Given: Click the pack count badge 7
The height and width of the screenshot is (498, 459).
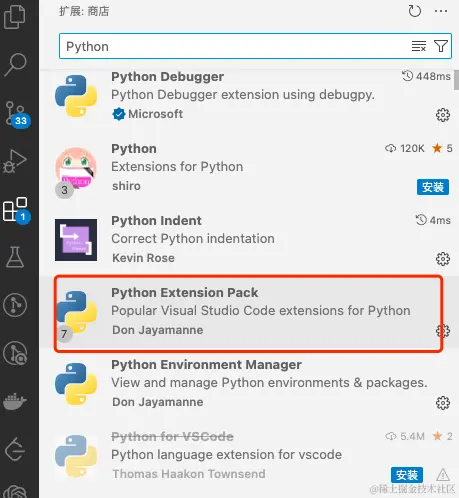Looking at the screenshot, I should (x=64, y=334).
